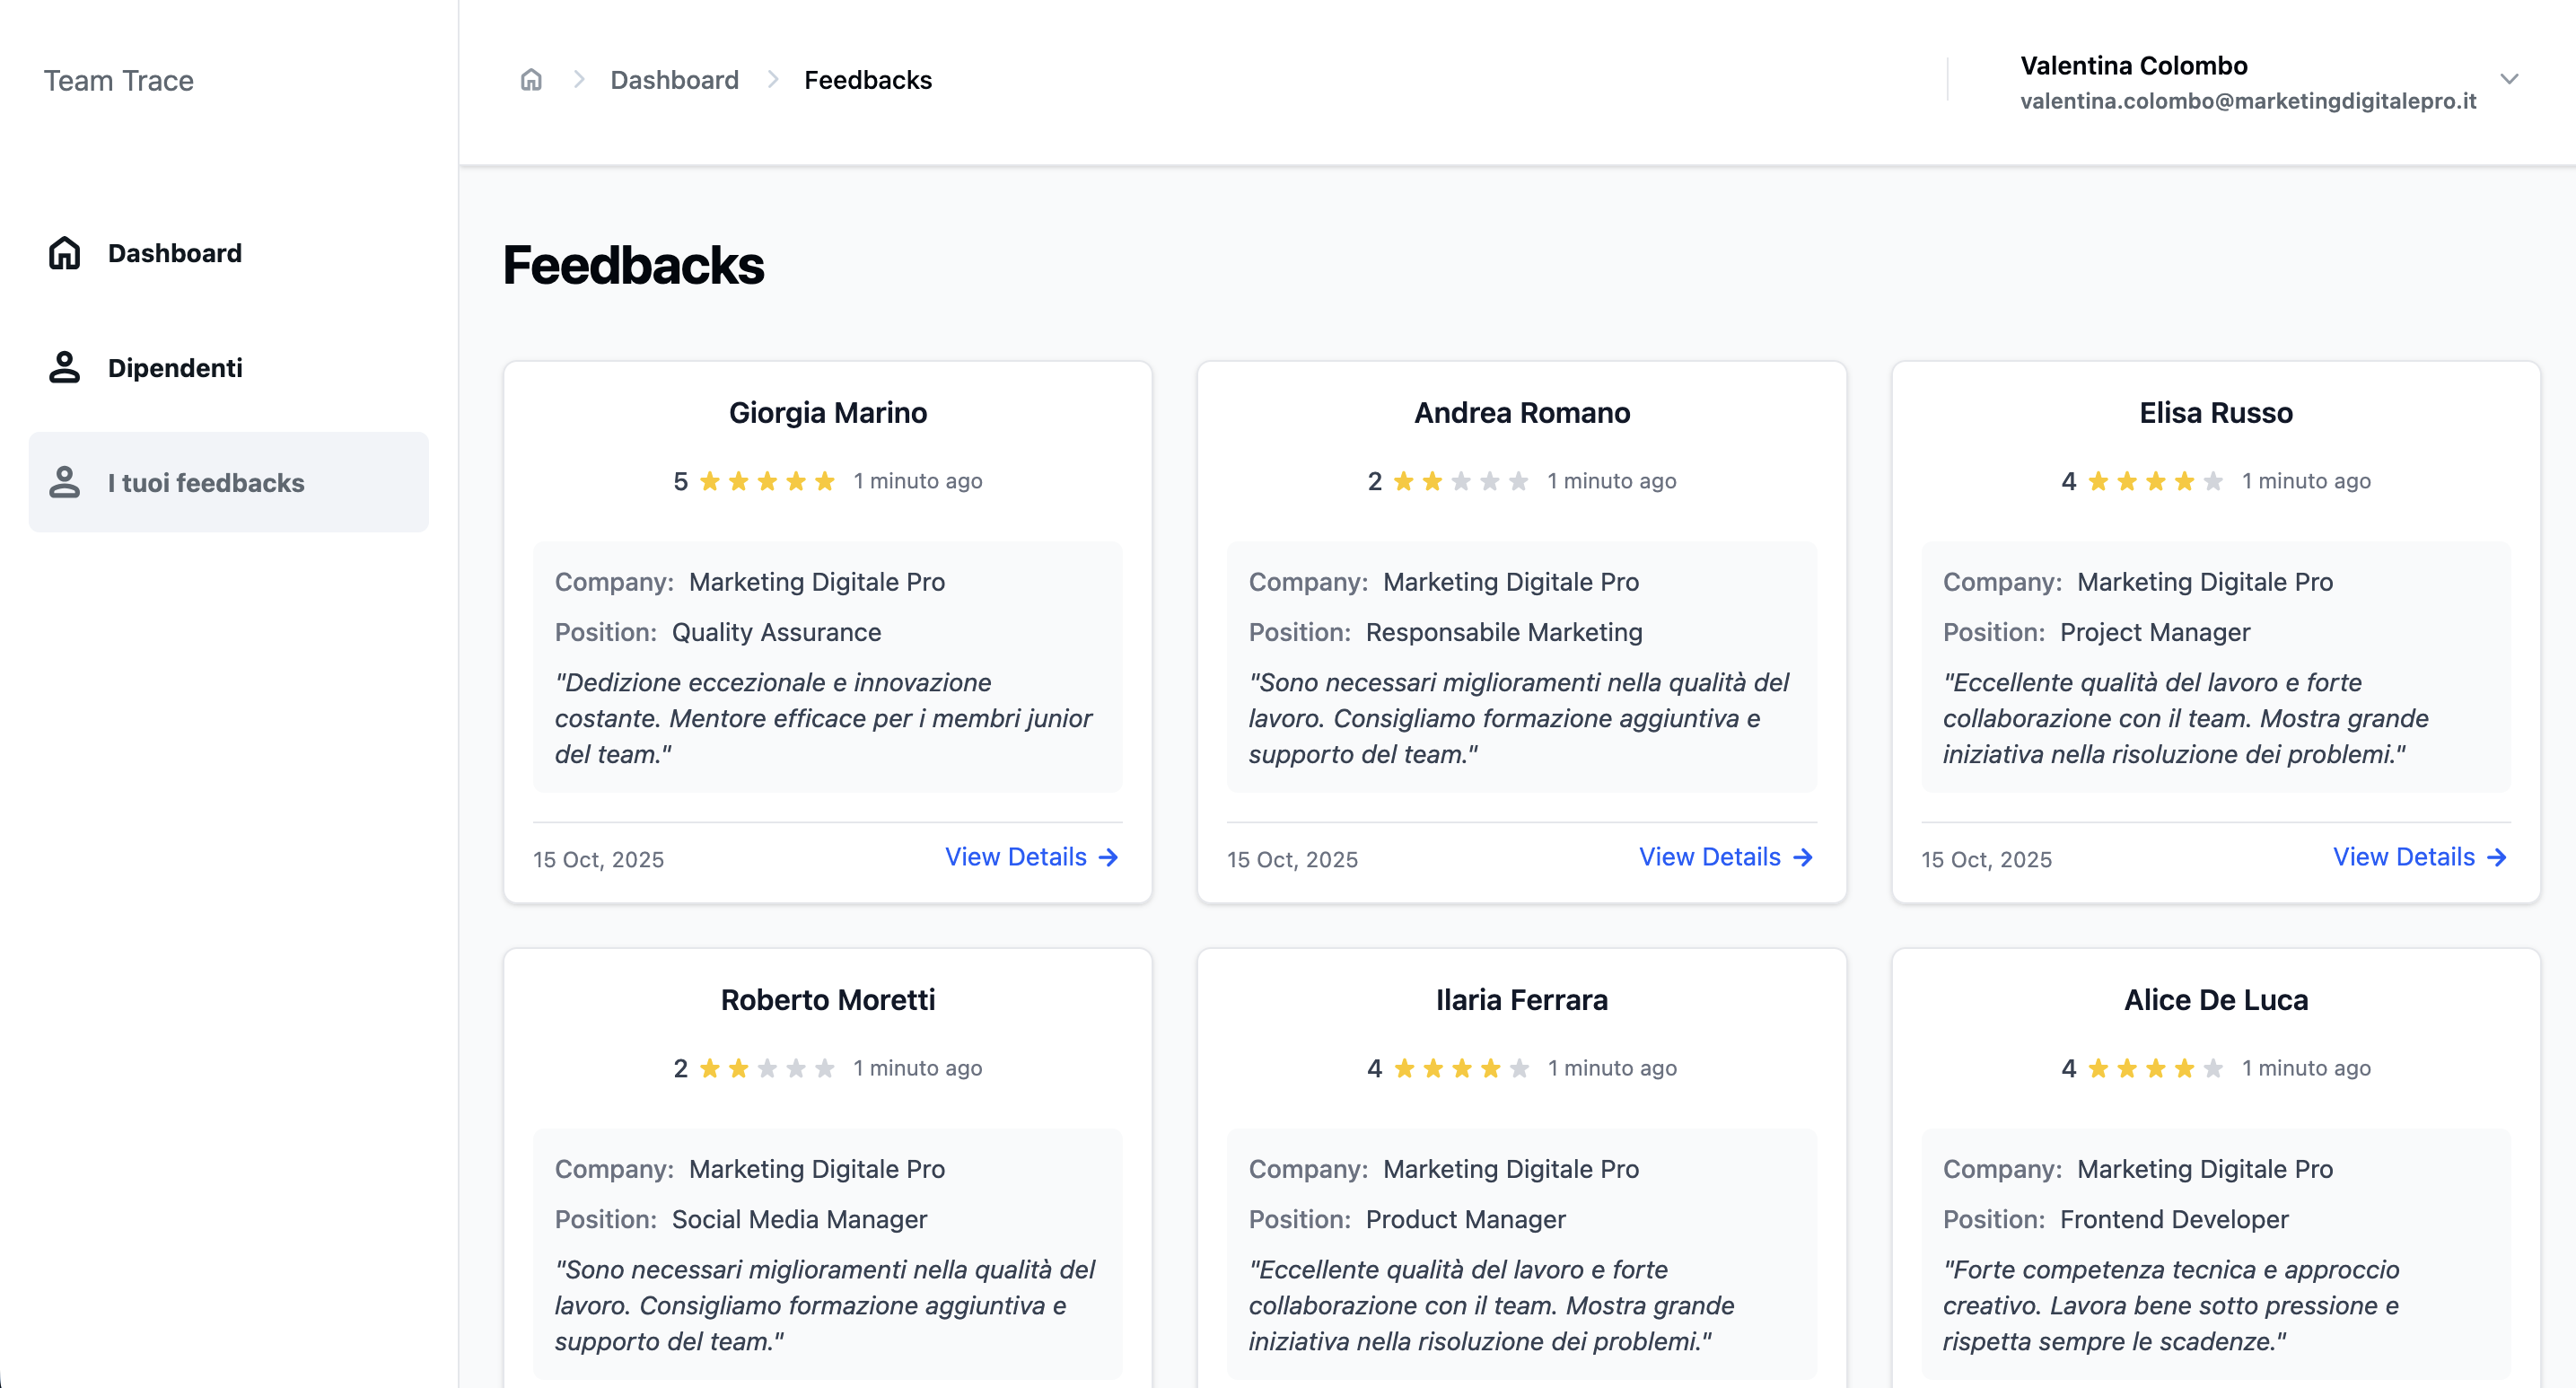Screen dimensions: 2576x1388
Task: Open Dashboard in the sidebar menu
Action: (x=175, y=253)
